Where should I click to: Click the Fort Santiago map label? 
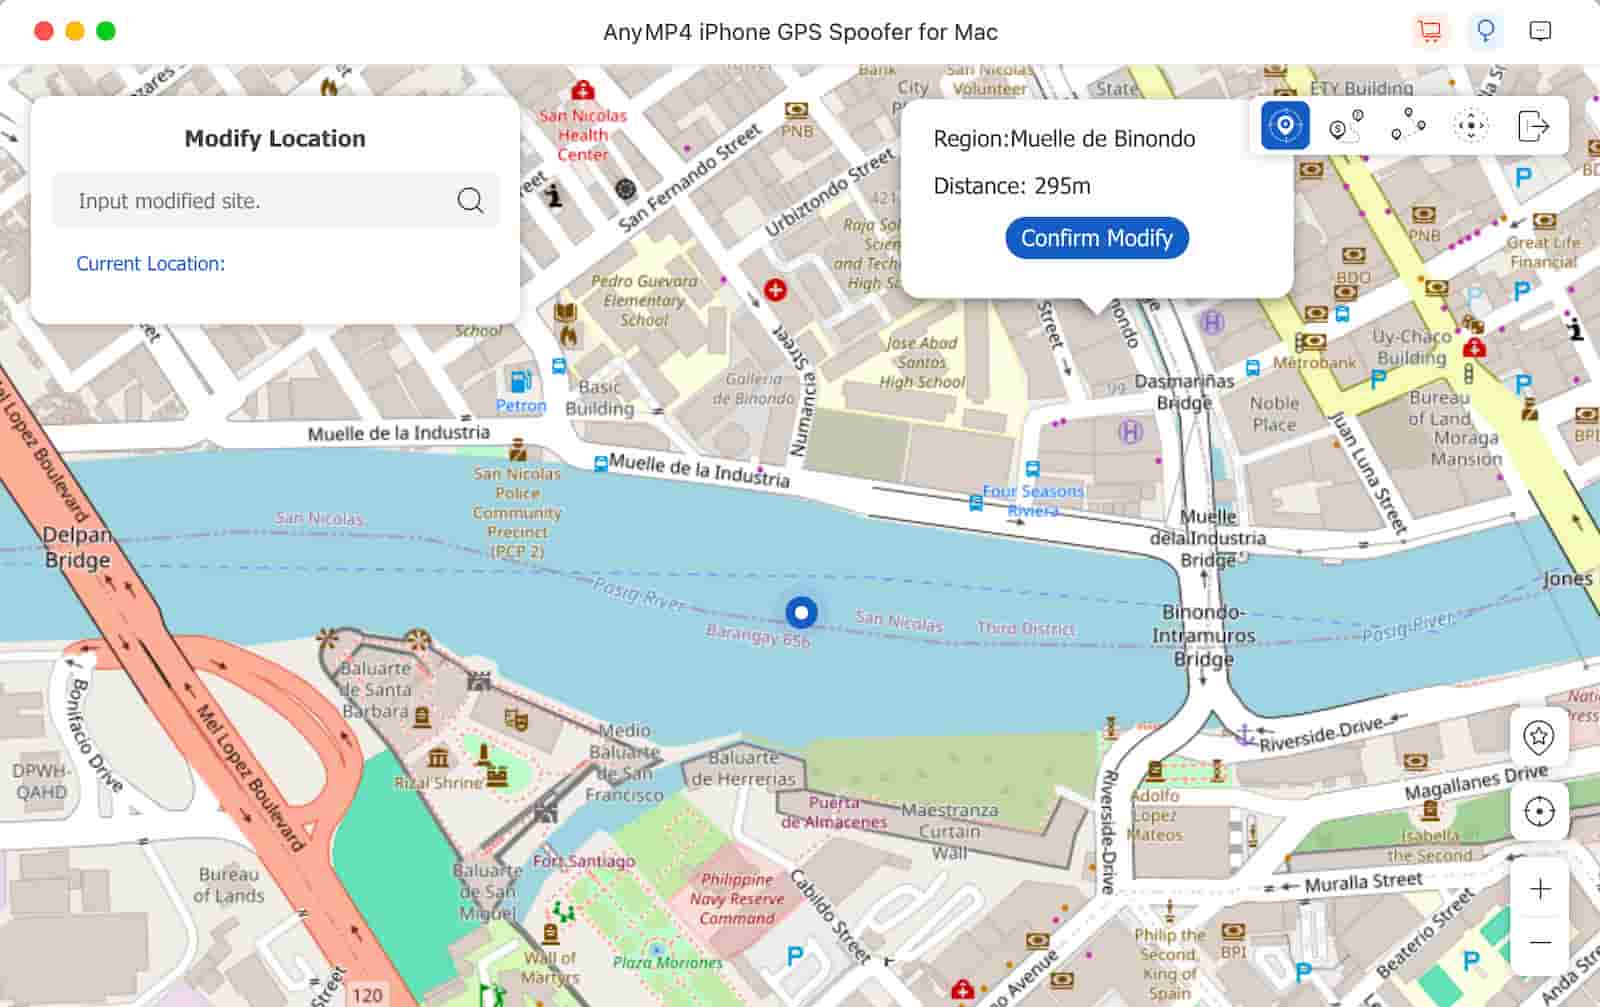584,861
